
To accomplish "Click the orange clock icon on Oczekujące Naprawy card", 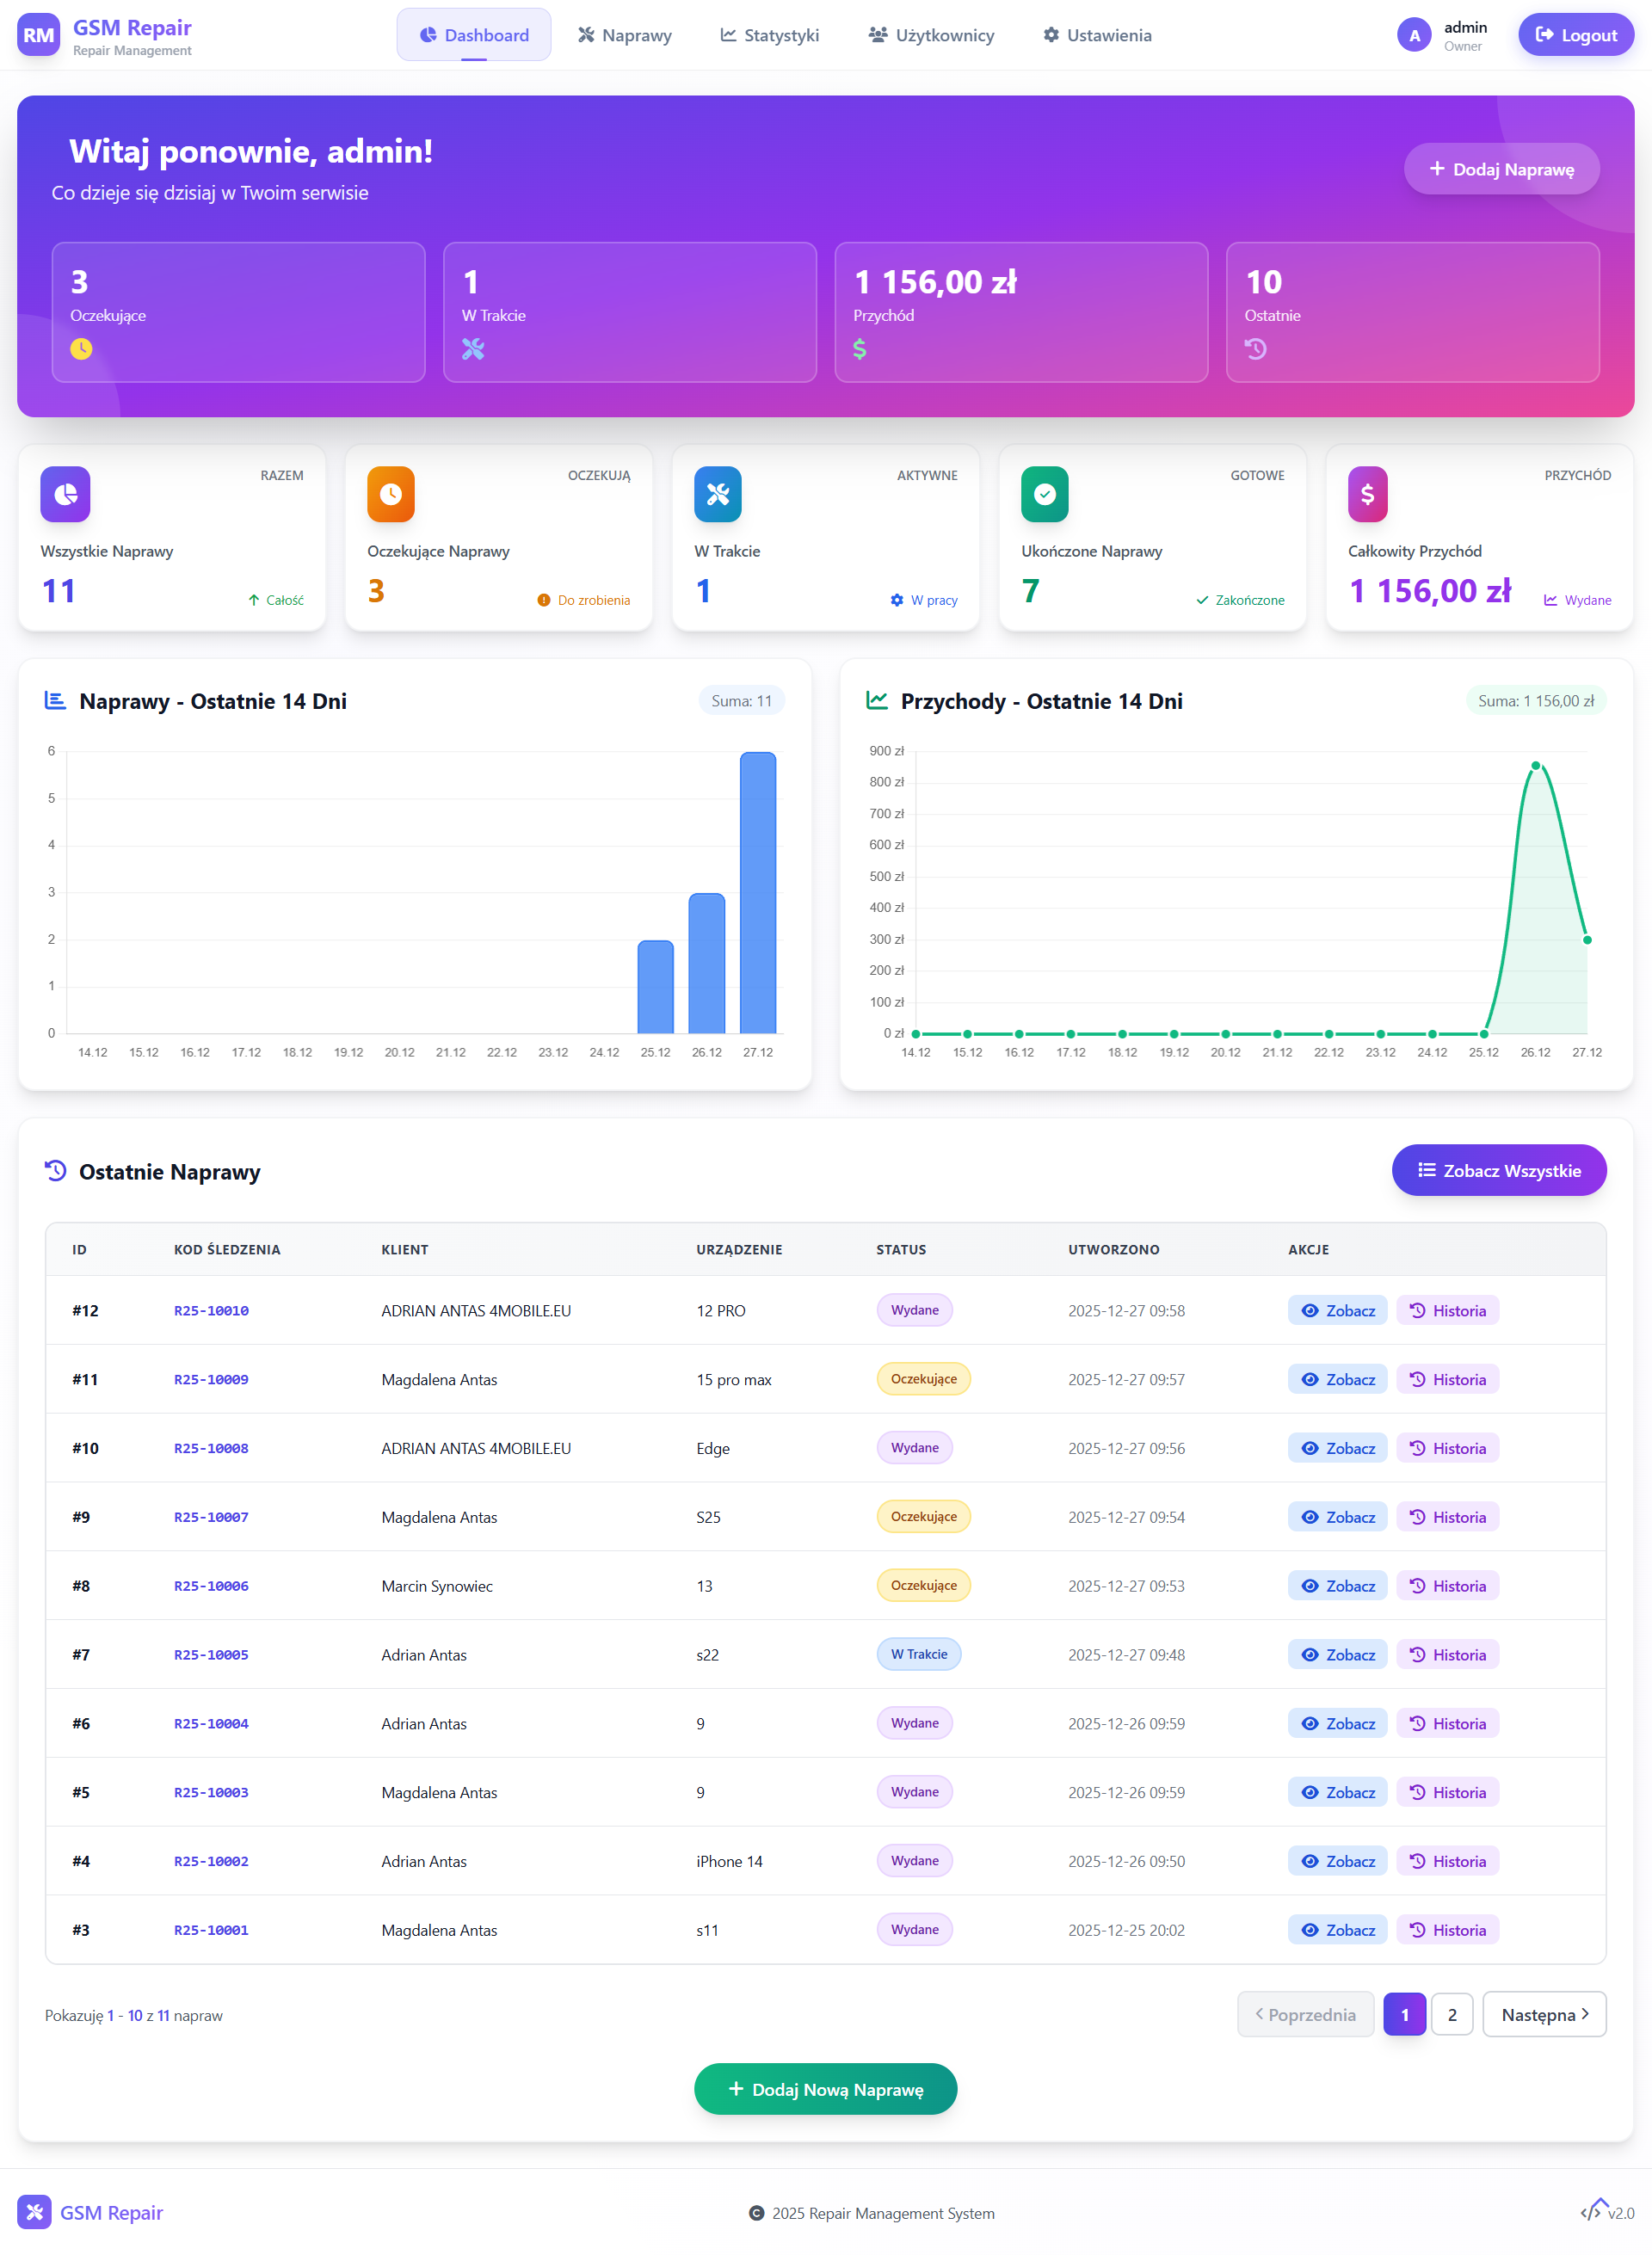I will 391,494.
